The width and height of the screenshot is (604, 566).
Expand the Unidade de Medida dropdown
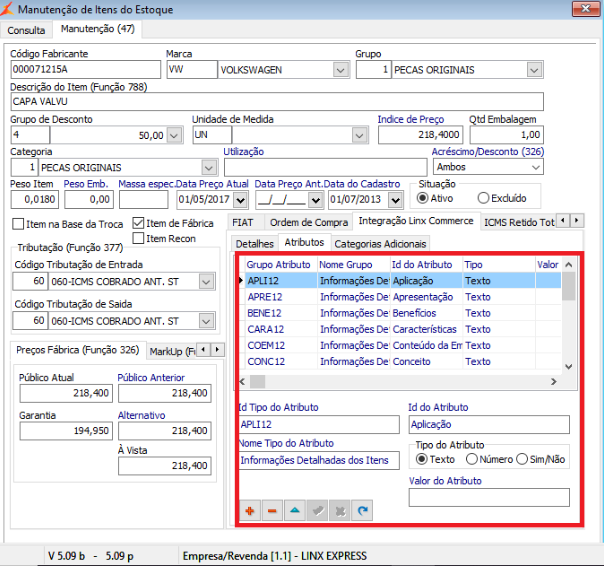(x=359, y=135)
